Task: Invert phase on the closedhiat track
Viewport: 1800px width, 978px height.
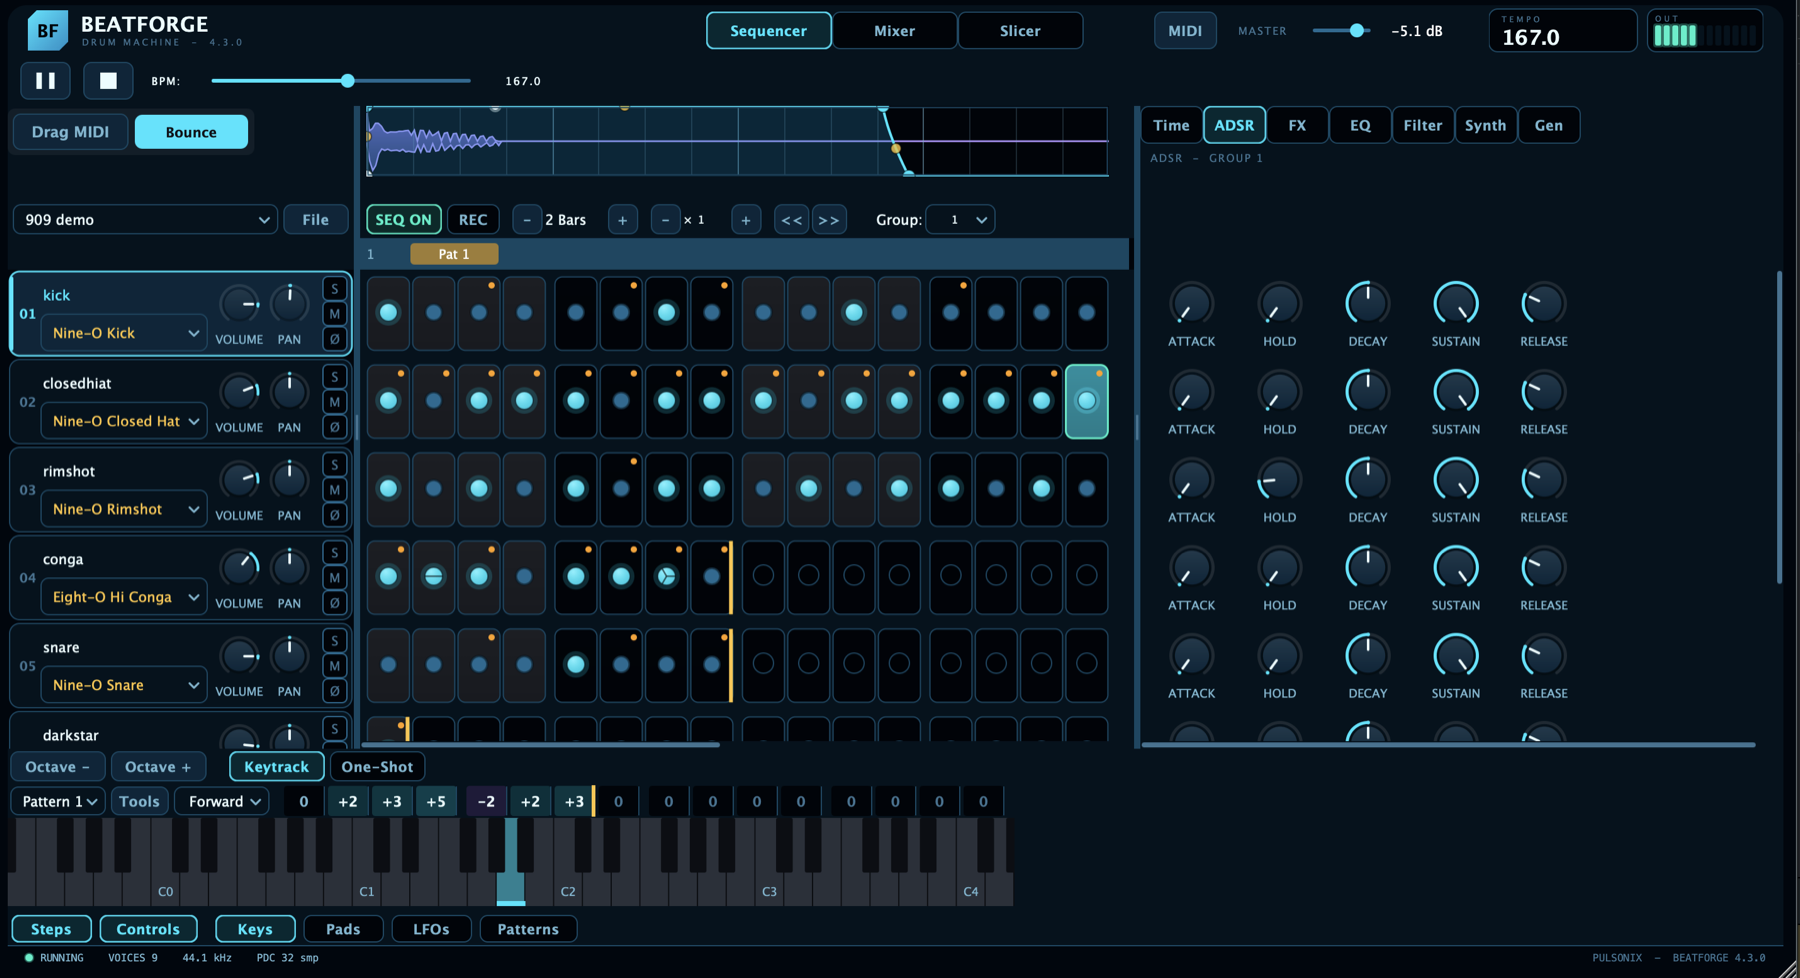Action: click(335, 427)
